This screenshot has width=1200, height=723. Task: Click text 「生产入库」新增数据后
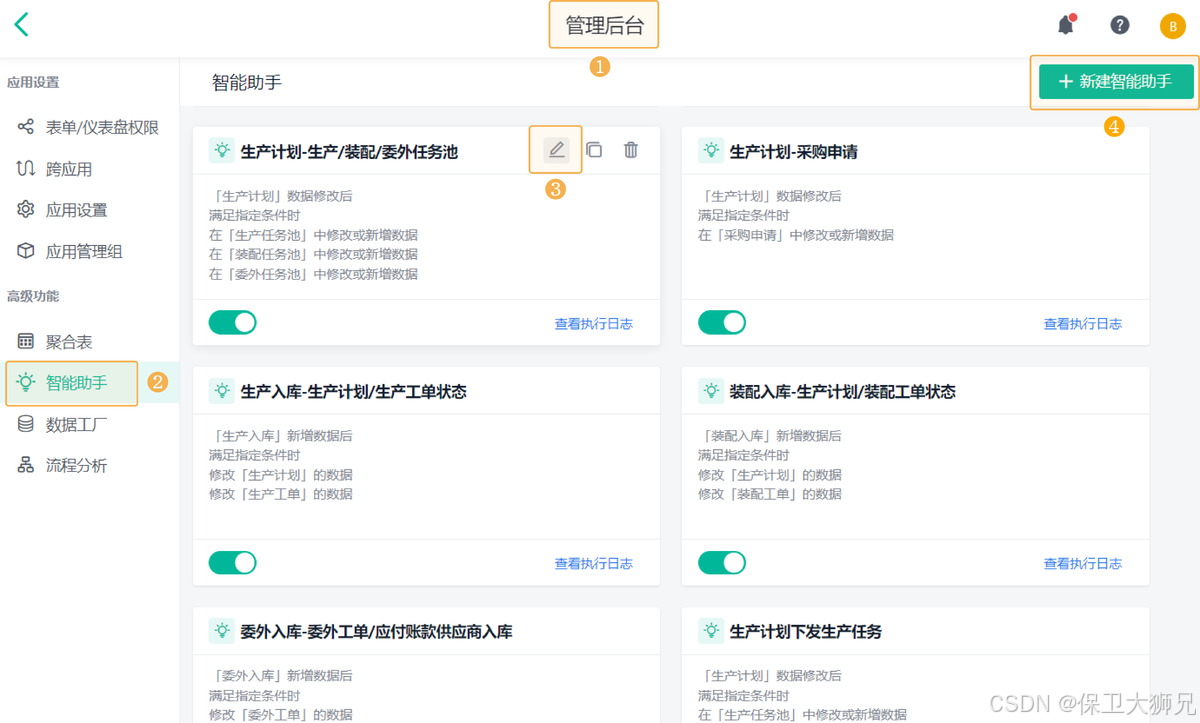[x=281, y=436]
